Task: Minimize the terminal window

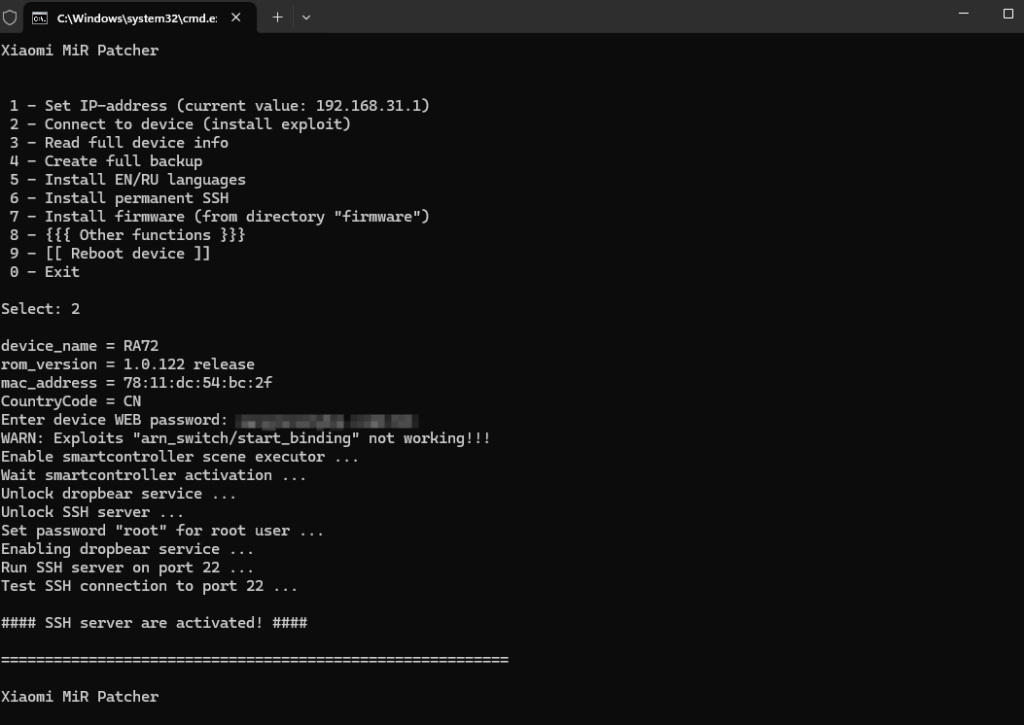Action: click(x=961, y=14)
